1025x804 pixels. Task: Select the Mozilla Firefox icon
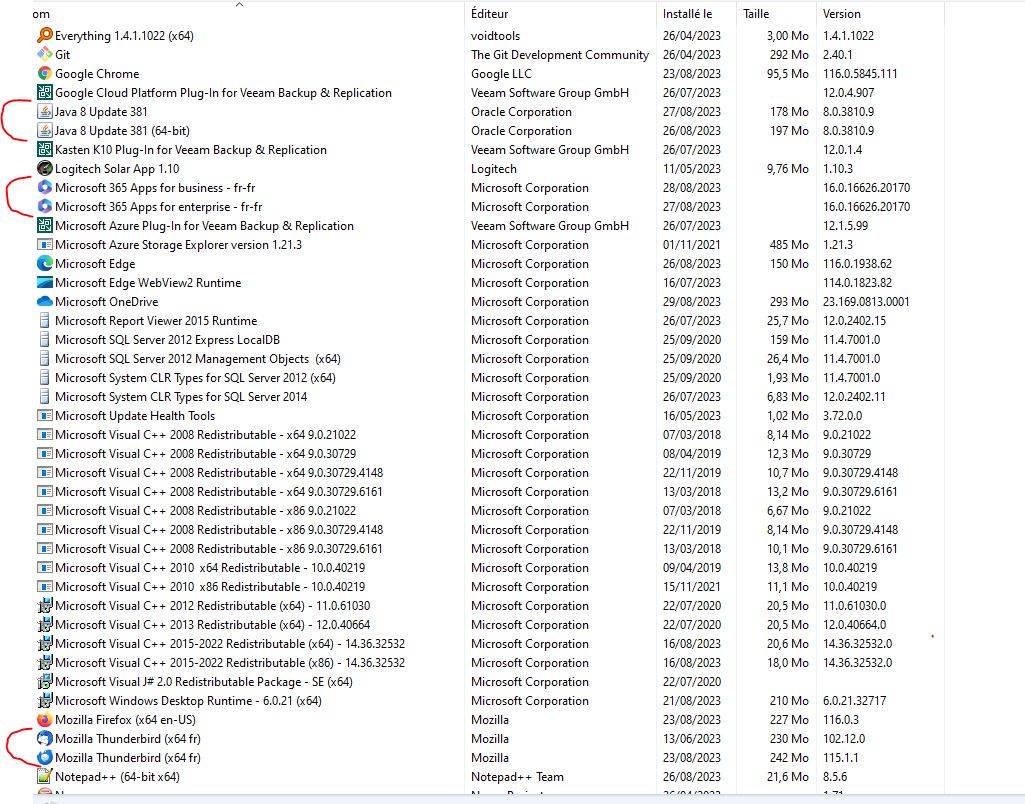coord(44,719)
